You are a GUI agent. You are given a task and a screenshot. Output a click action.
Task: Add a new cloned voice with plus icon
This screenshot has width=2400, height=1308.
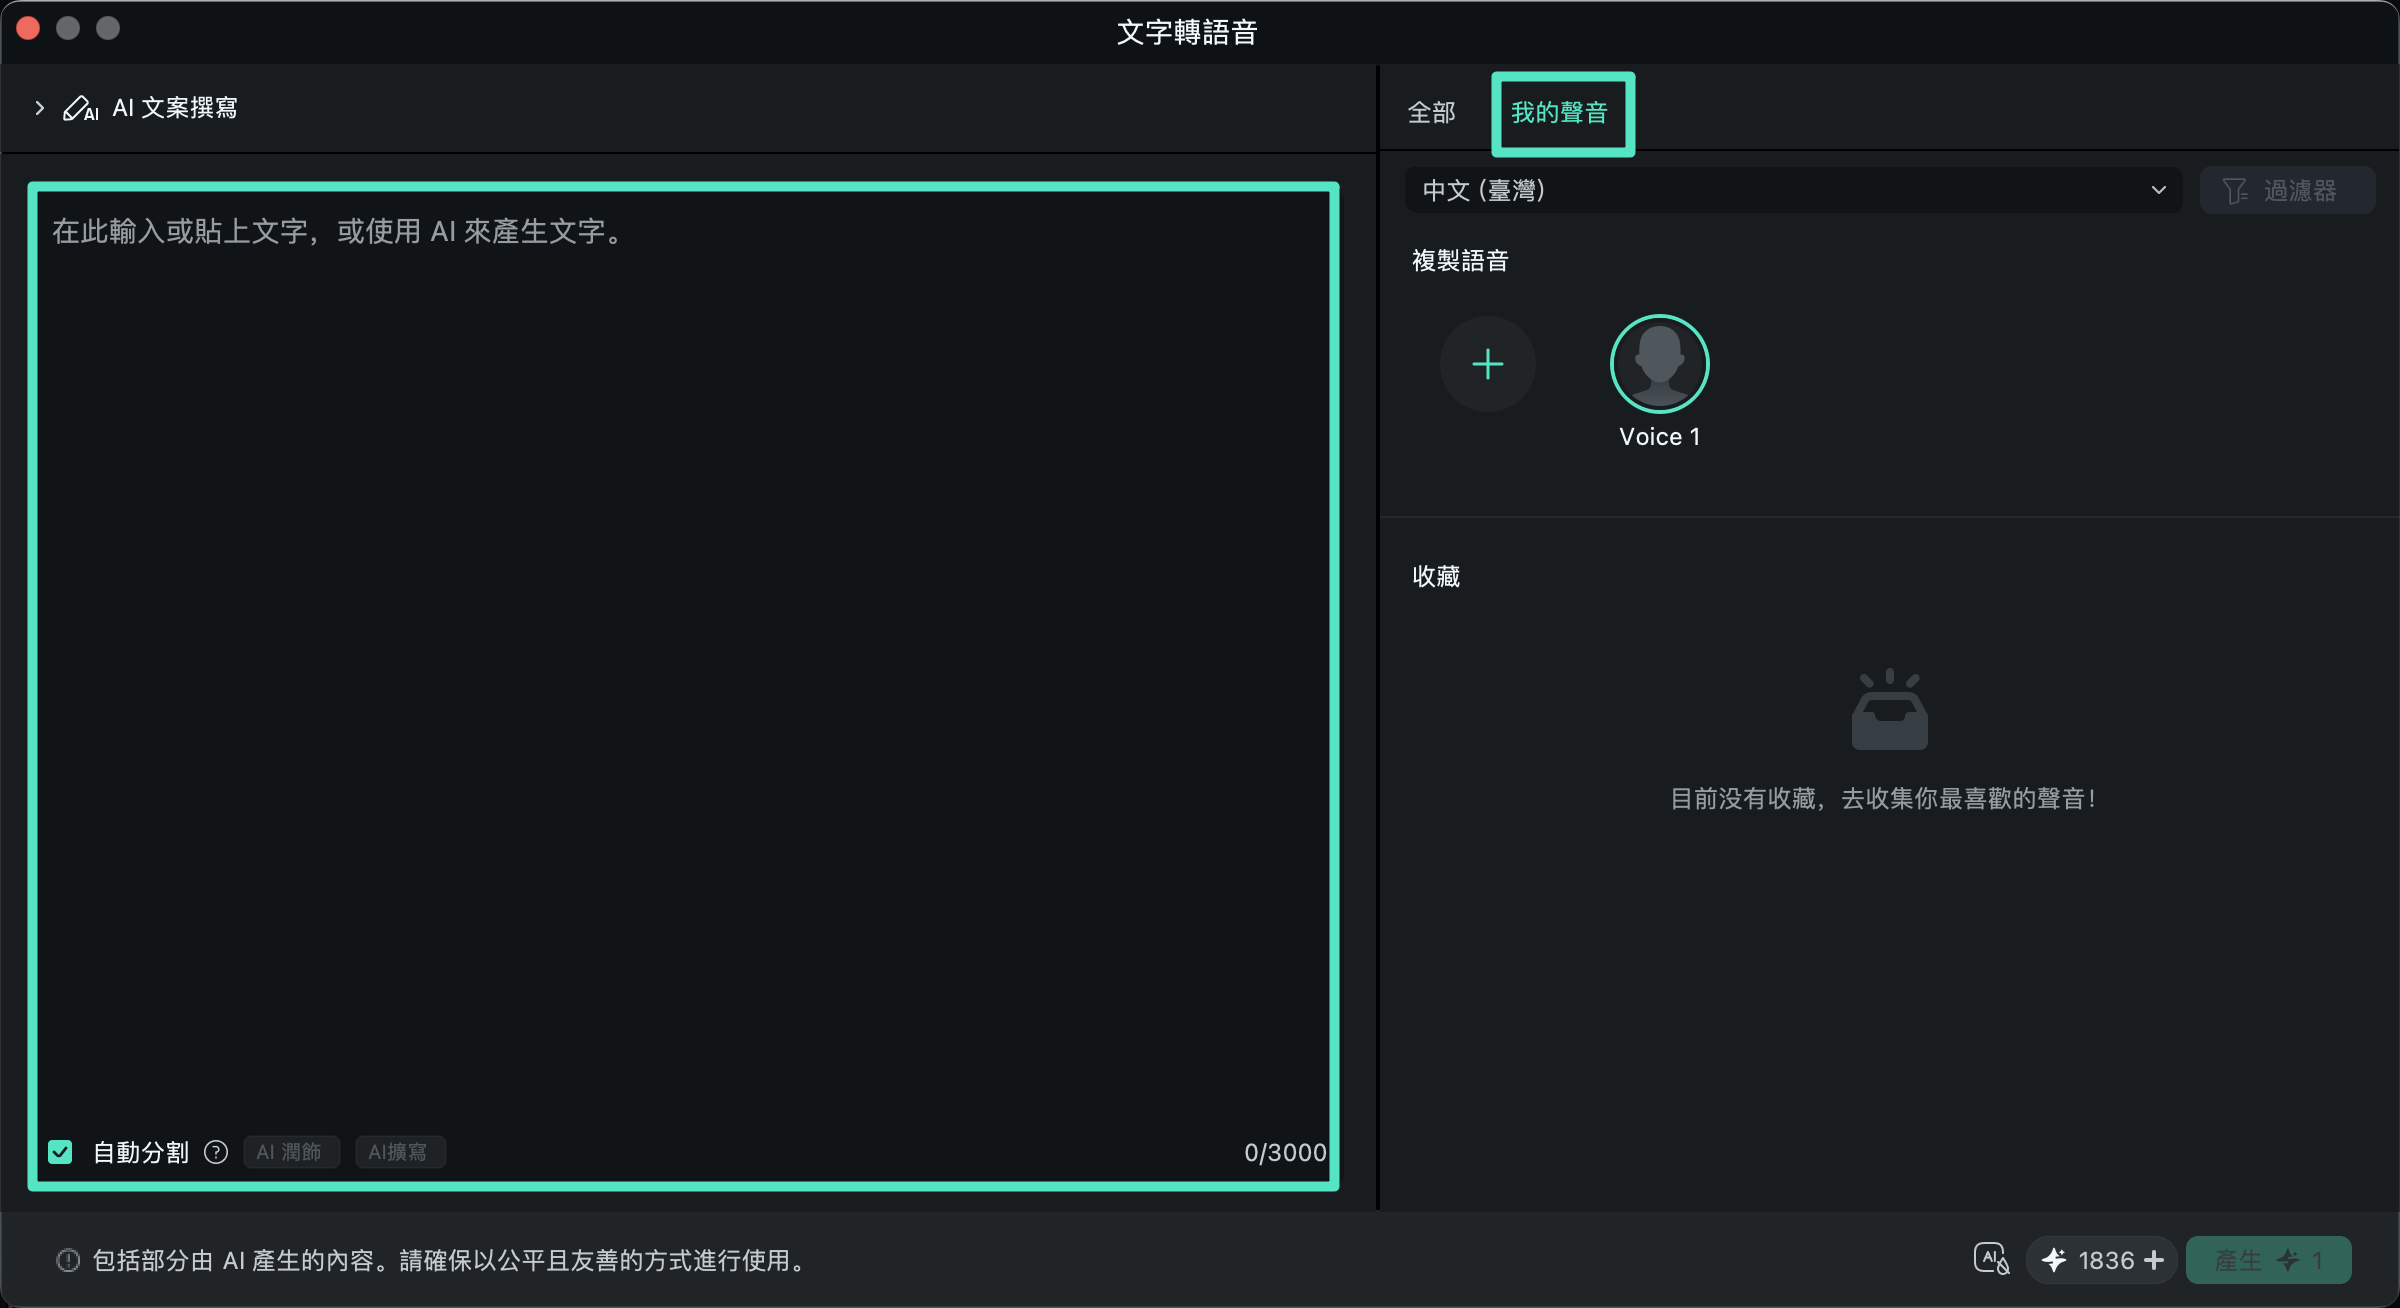[1488, 364]
